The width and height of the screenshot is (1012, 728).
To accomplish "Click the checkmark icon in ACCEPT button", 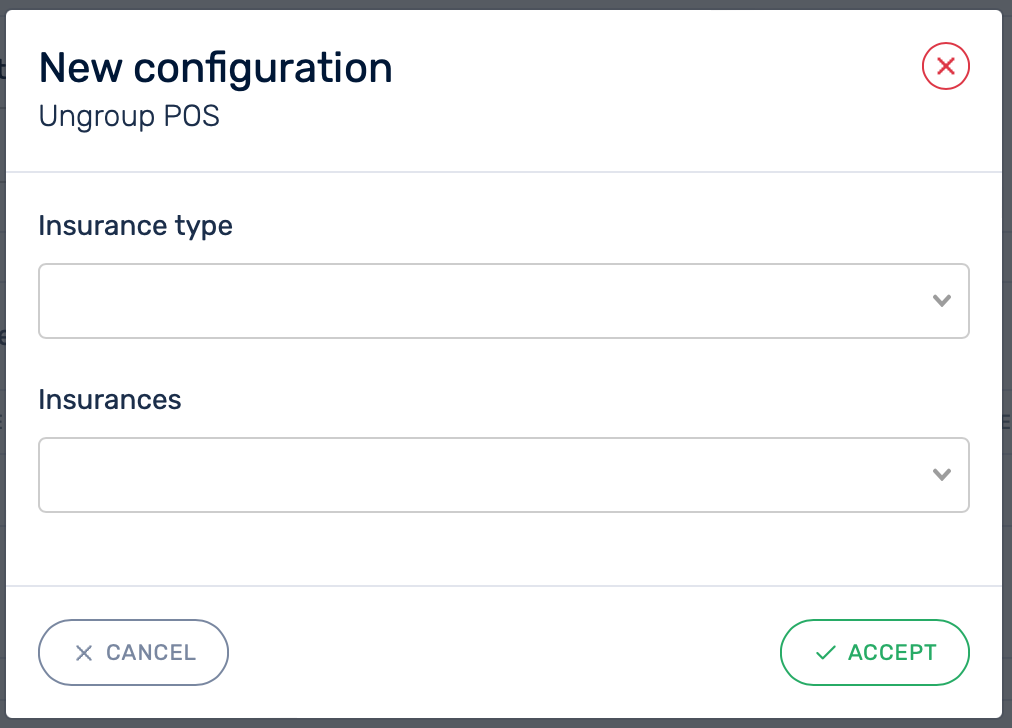I will pos(825,653).
